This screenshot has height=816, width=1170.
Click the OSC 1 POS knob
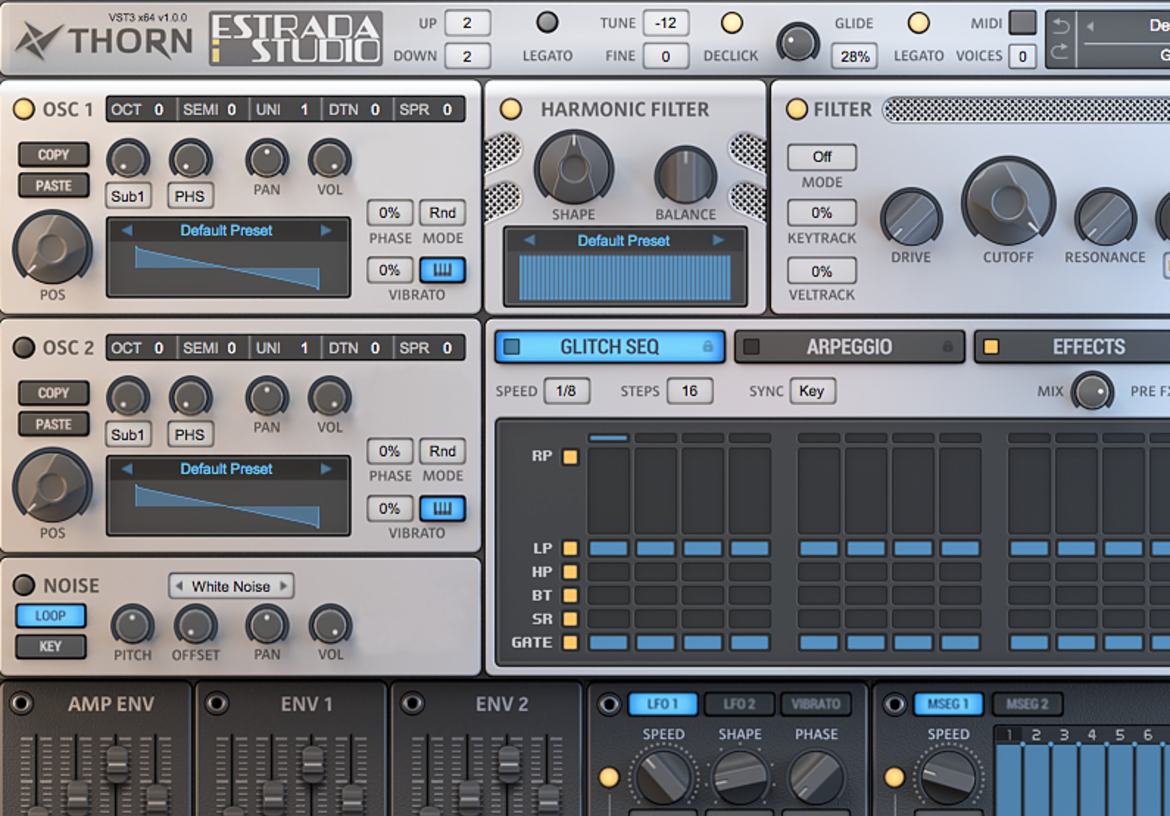(x=52, y=249)
